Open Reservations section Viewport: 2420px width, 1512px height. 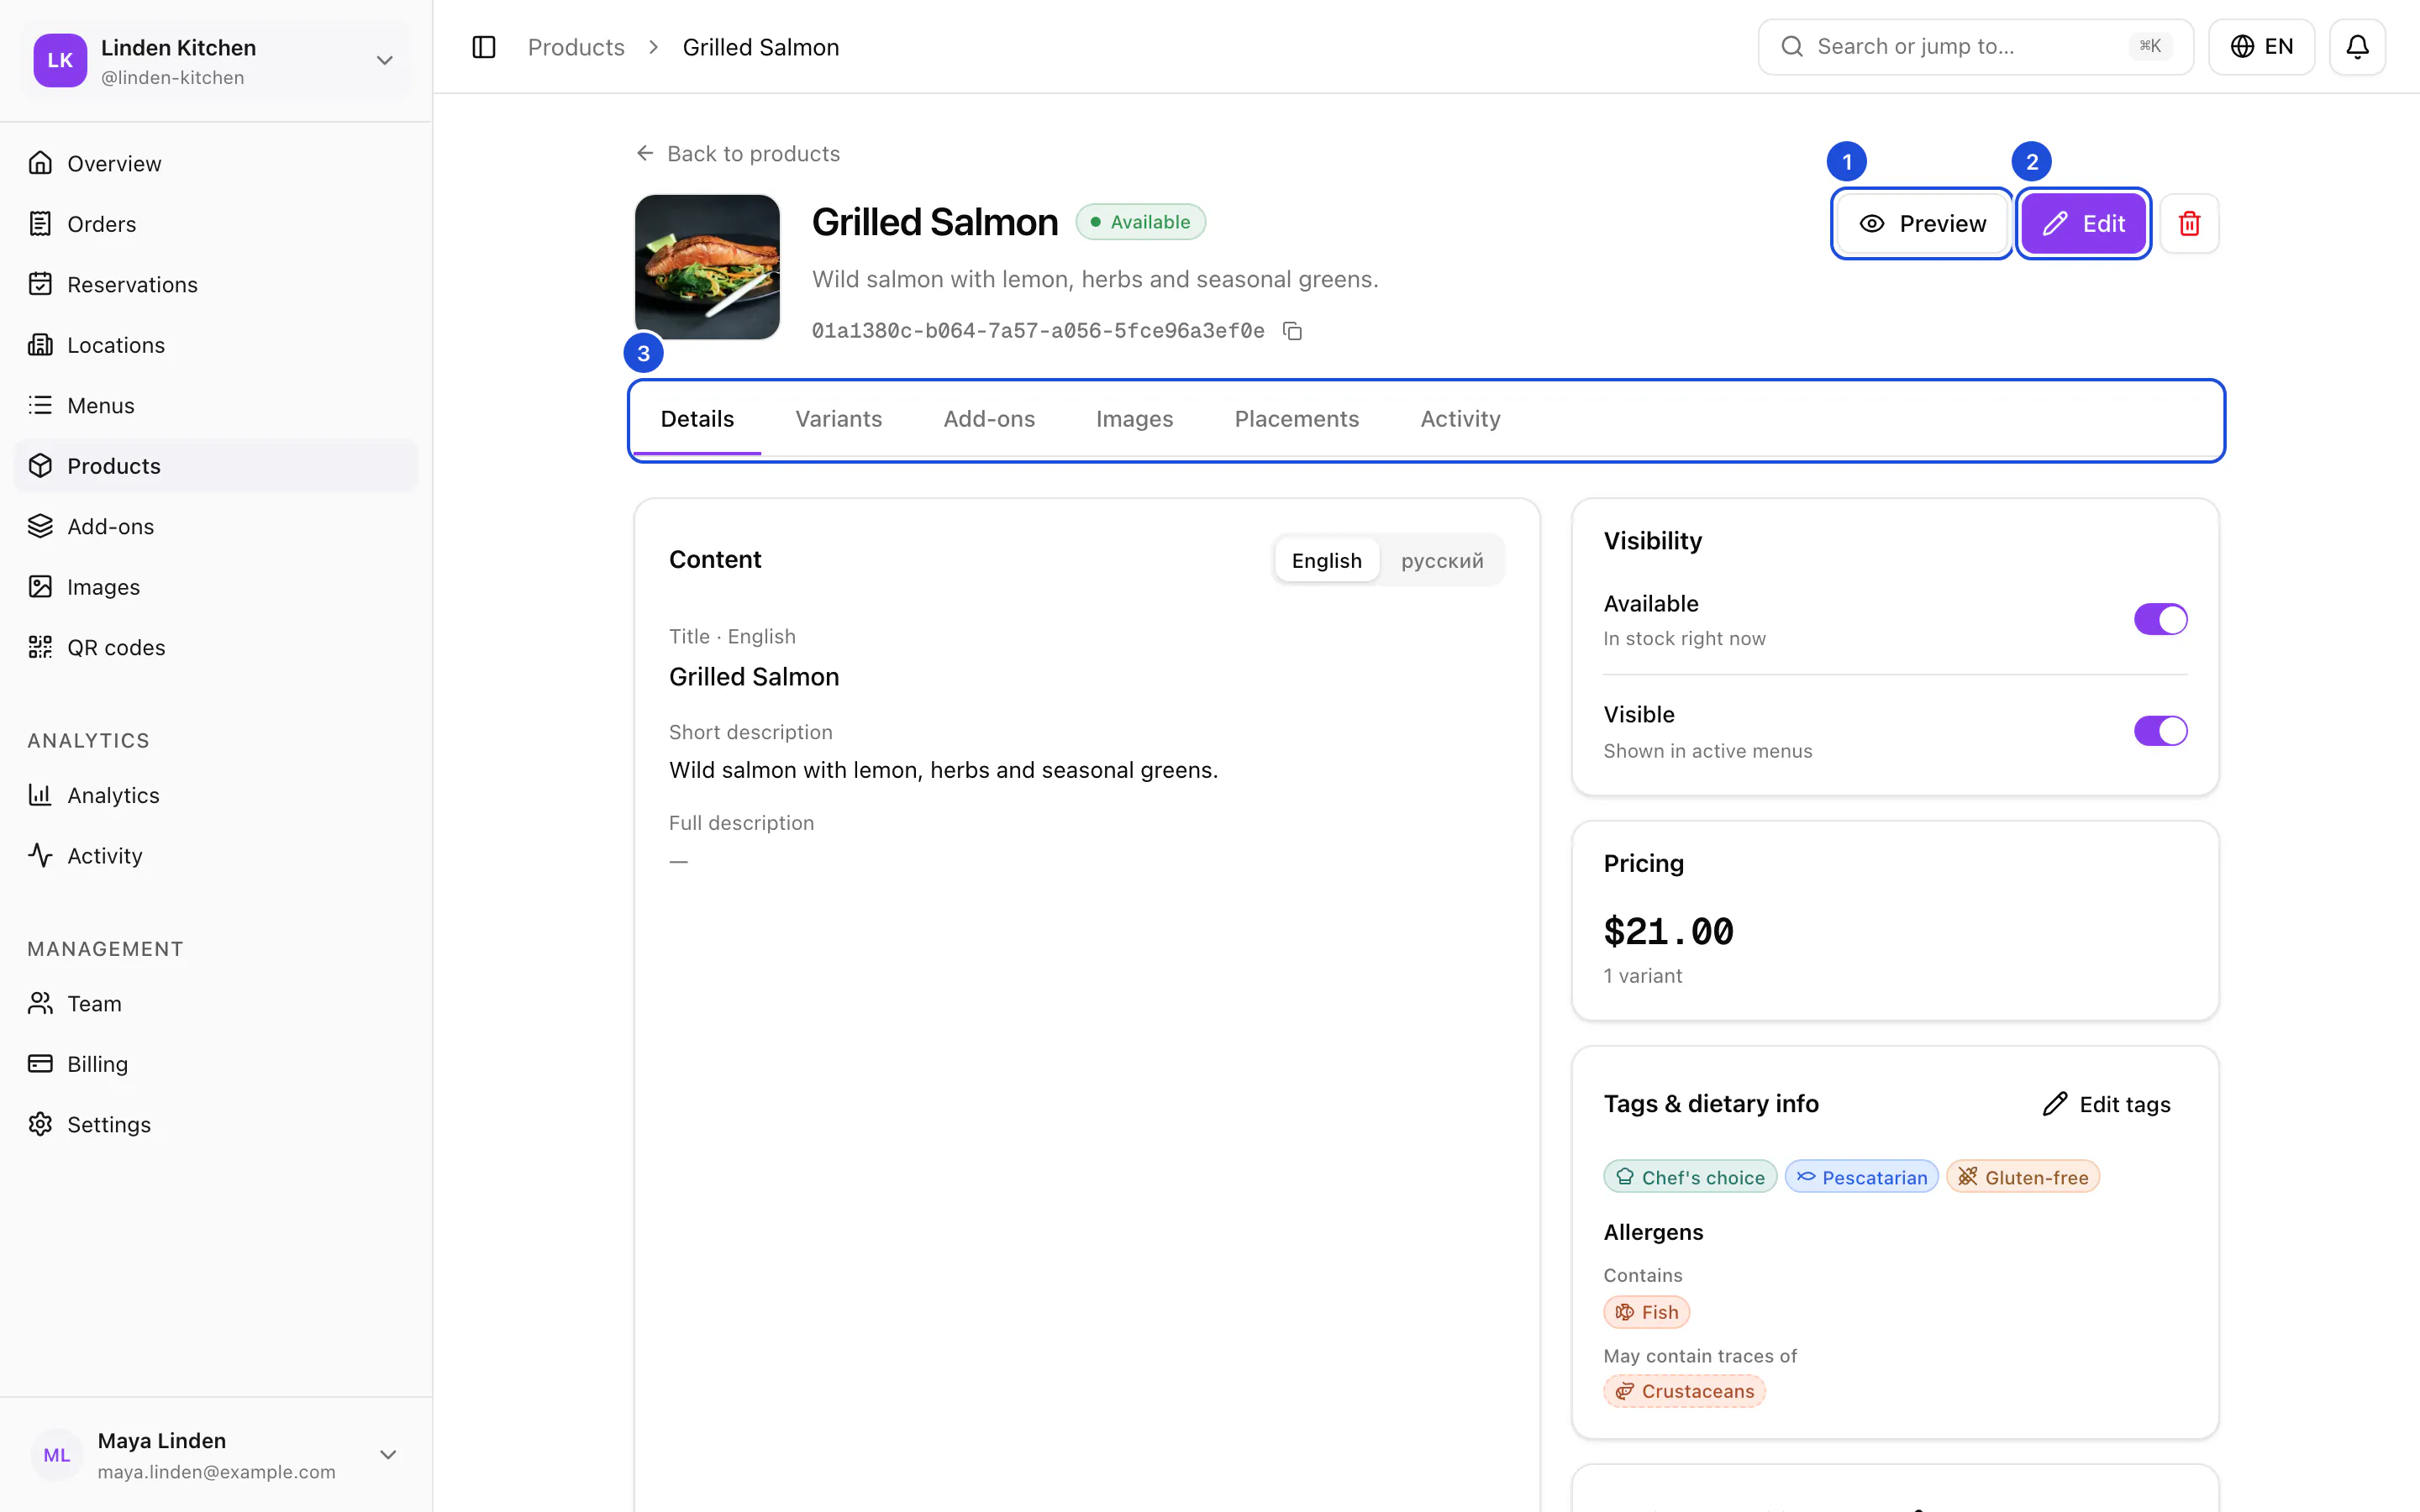[216, 284]
